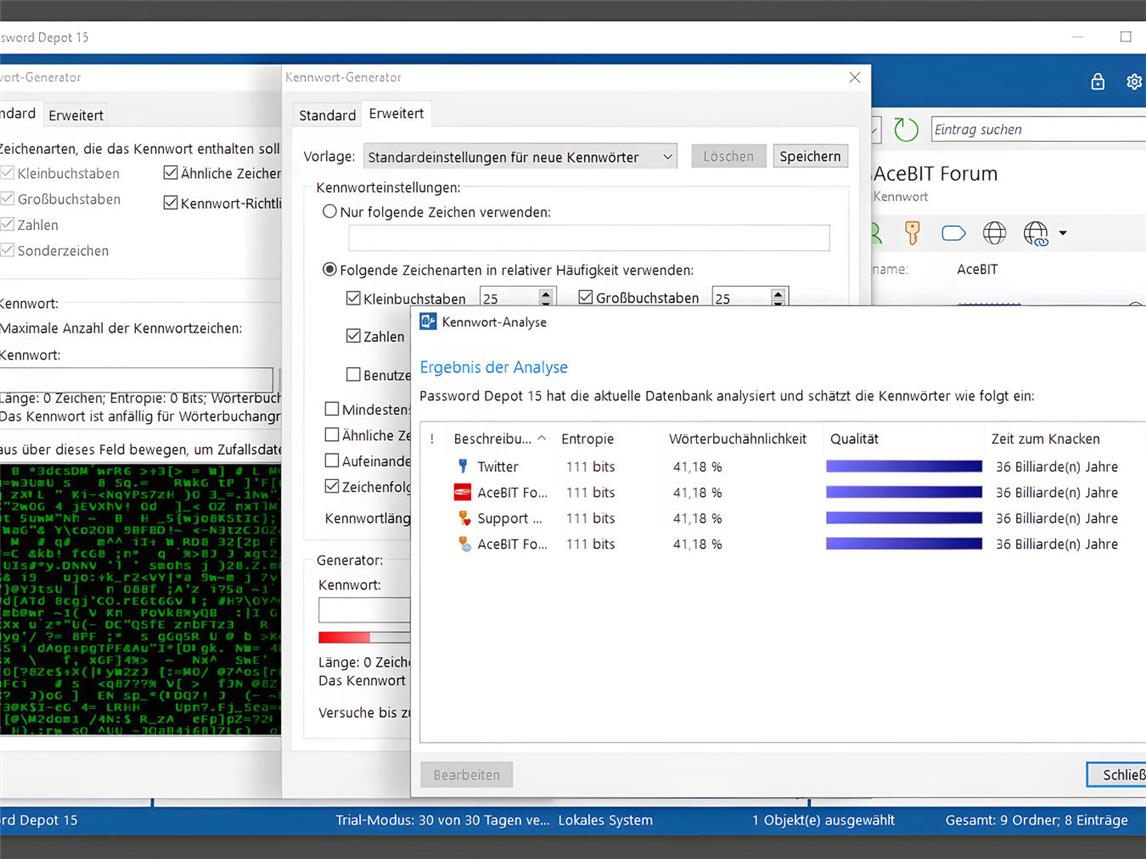
Task: Click the blue tag label icon
Action: [x=953, y=233]
